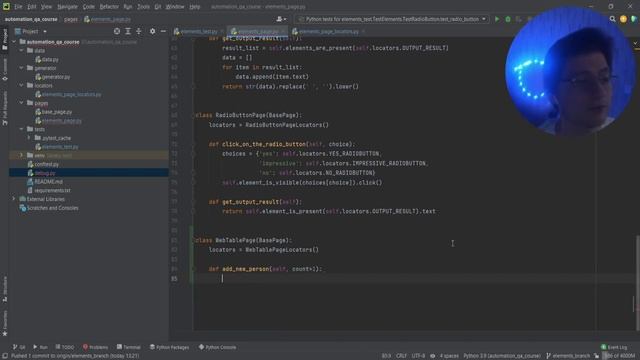Open the Git tool window
This screenshot has width=640, height=360.
(19, 347)
